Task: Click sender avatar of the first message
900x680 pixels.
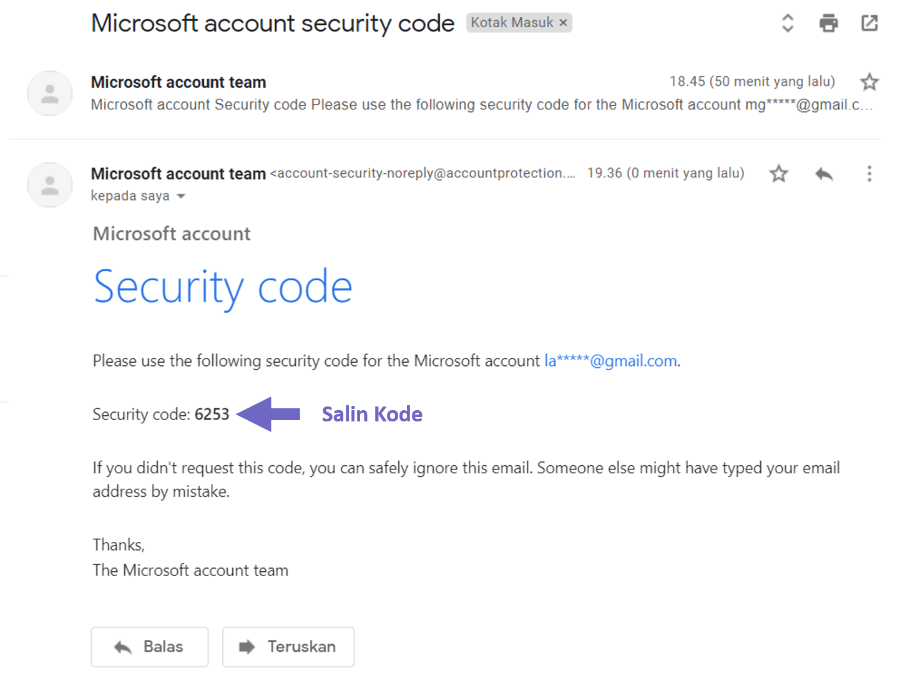Action: click(x=50, y=94)
